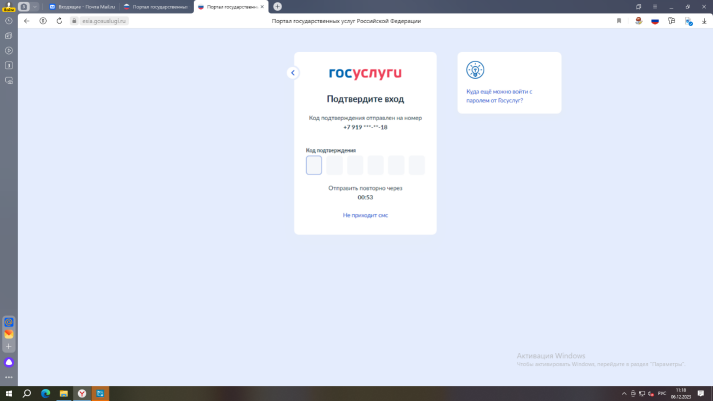Bookmark this page with the bookmark icon

tap(620, 20)
